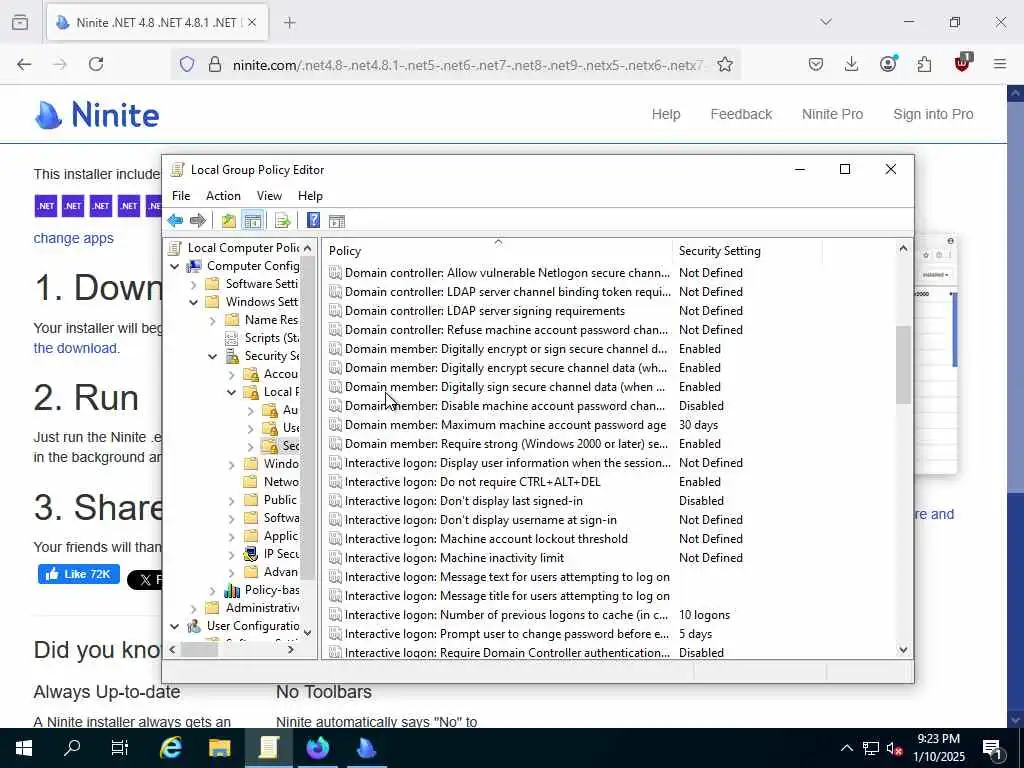Click Firefox reload page icon
Image resolution: width=1024 pixels, height=768 pixels.
(96, 64)
